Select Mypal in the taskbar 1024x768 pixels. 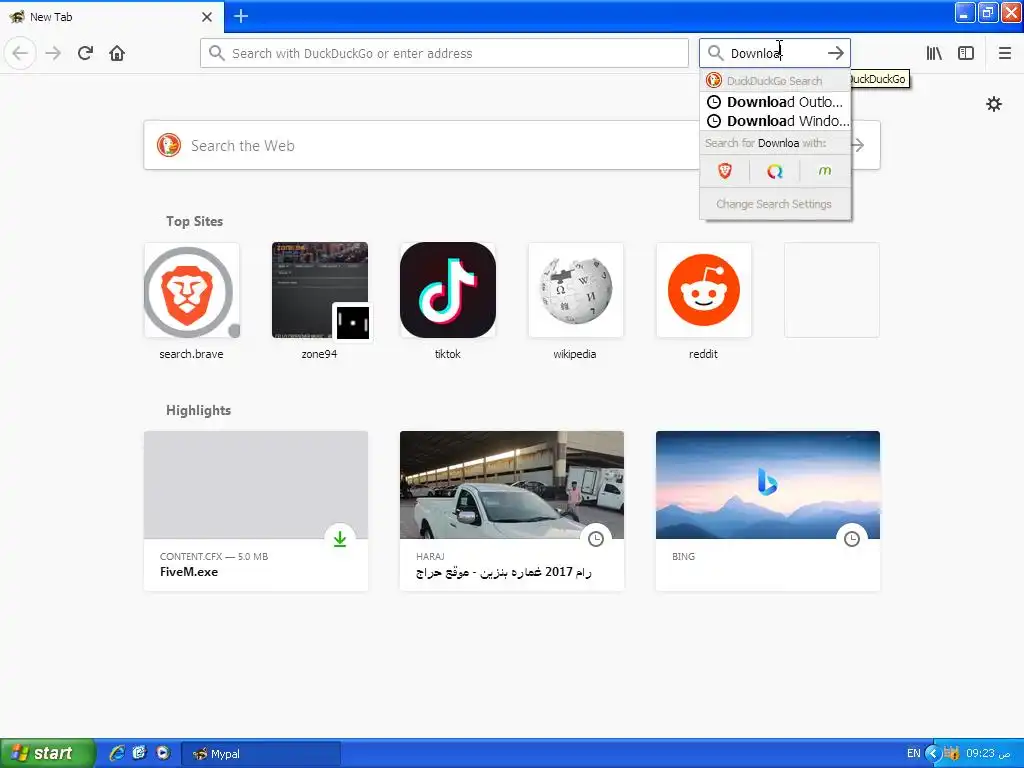tap(260, 754)
